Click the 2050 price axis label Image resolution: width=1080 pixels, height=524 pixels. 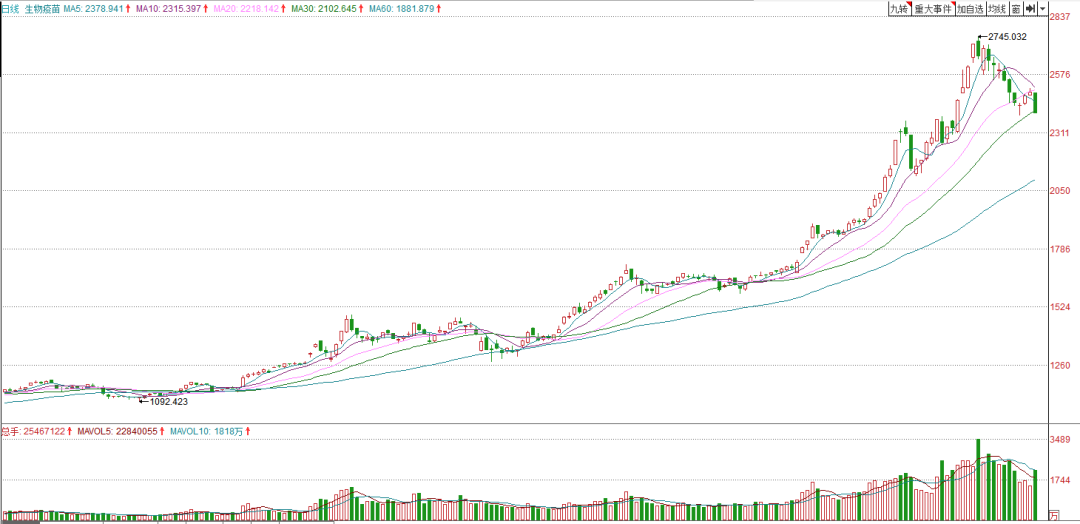click(1059, 190)
